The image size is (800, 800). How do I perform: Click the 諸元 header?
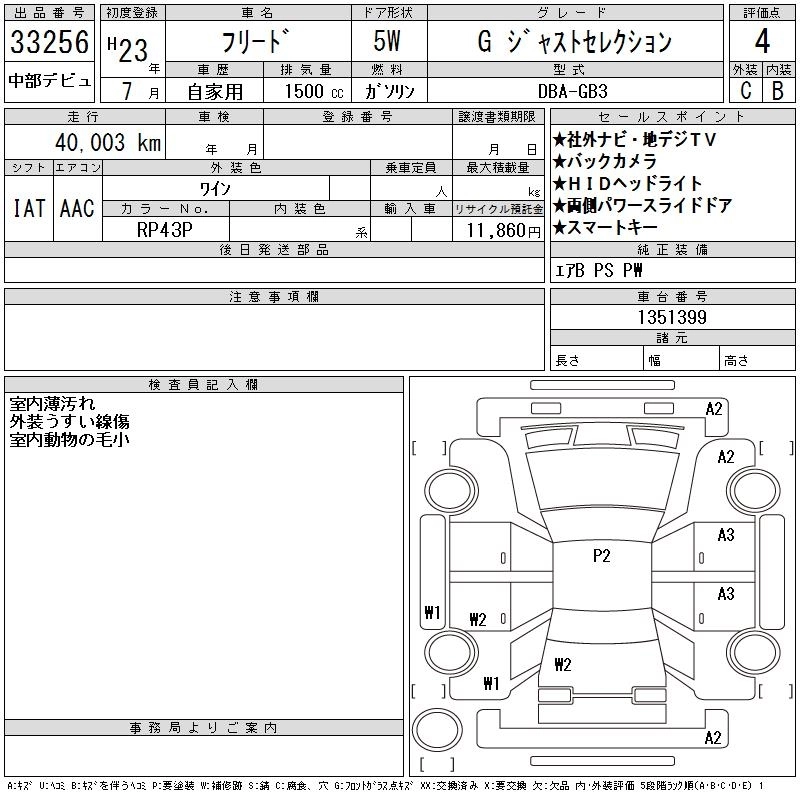pyautogui.click(x=672, y=338)
